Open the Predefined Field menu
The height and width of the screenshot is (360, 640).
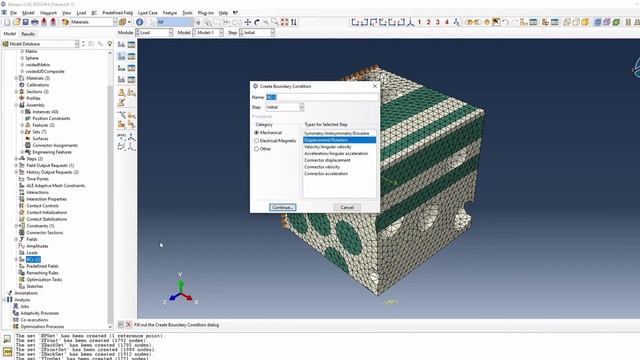click(x=118, y=13)
